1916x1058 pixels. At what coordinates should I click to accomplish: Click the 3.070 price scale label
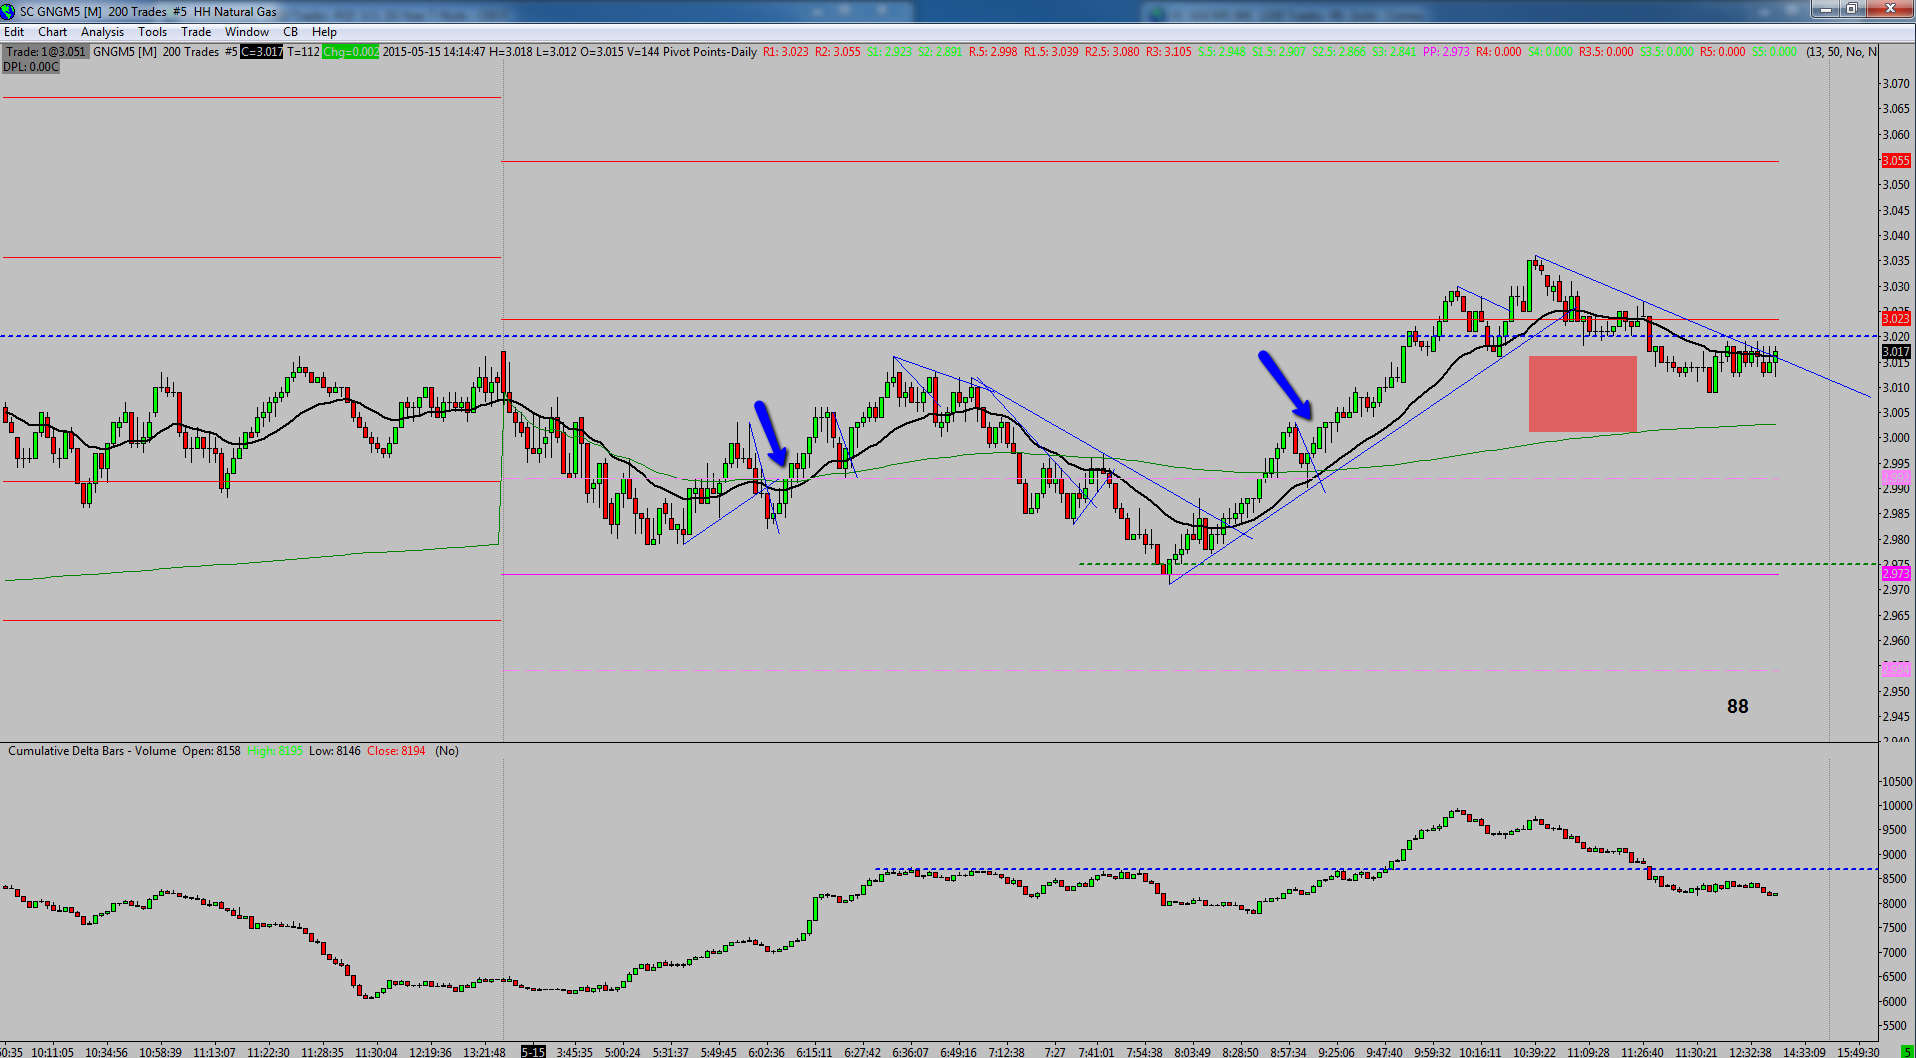(x=1896, y=83)
